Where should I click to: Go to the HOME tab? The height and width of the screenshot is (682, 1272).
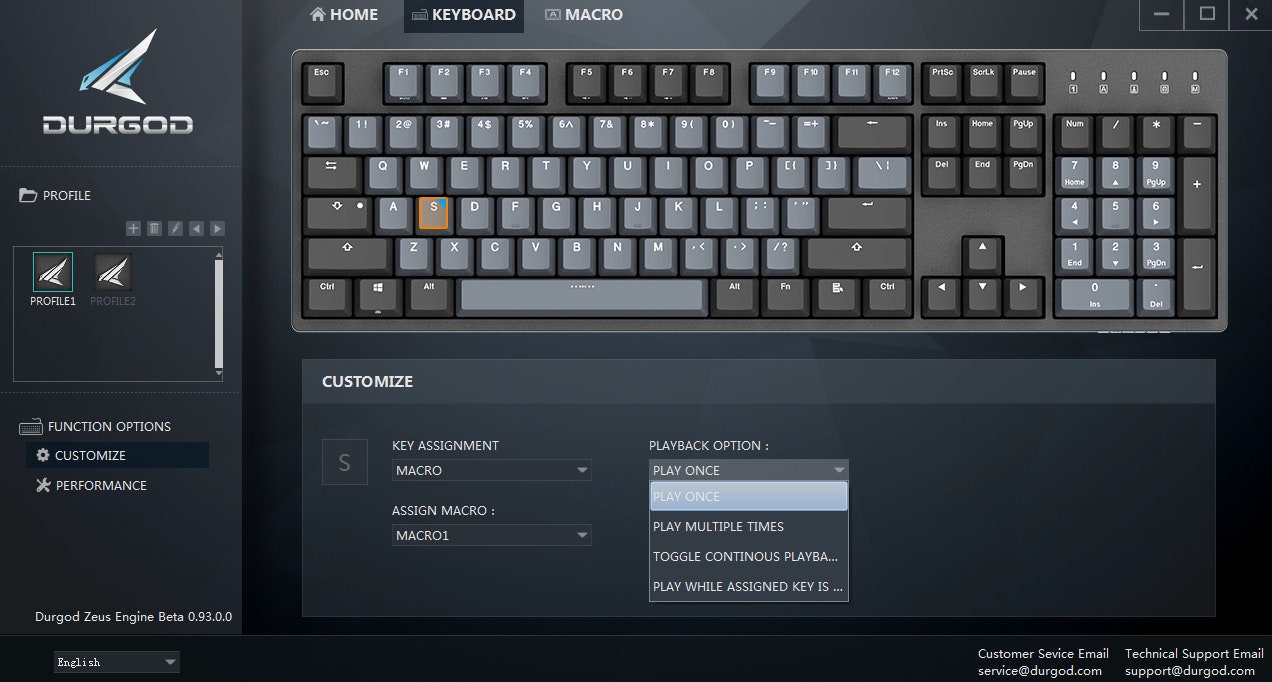[344, 15]
